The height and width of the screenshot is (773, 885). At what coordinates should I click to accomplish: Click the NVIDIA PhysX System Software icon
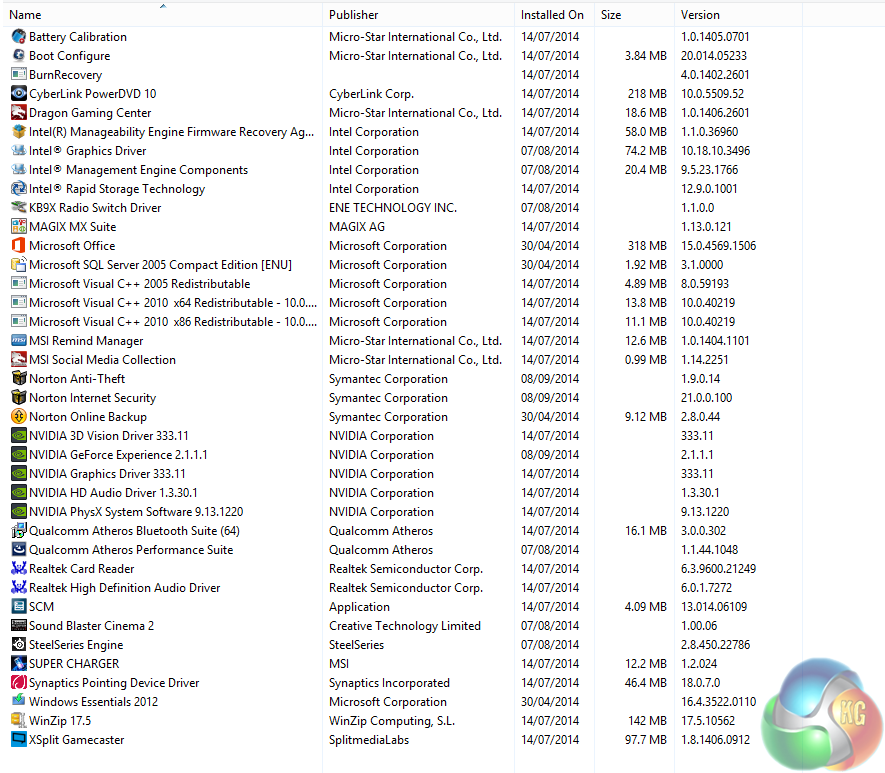click(19, 512)
